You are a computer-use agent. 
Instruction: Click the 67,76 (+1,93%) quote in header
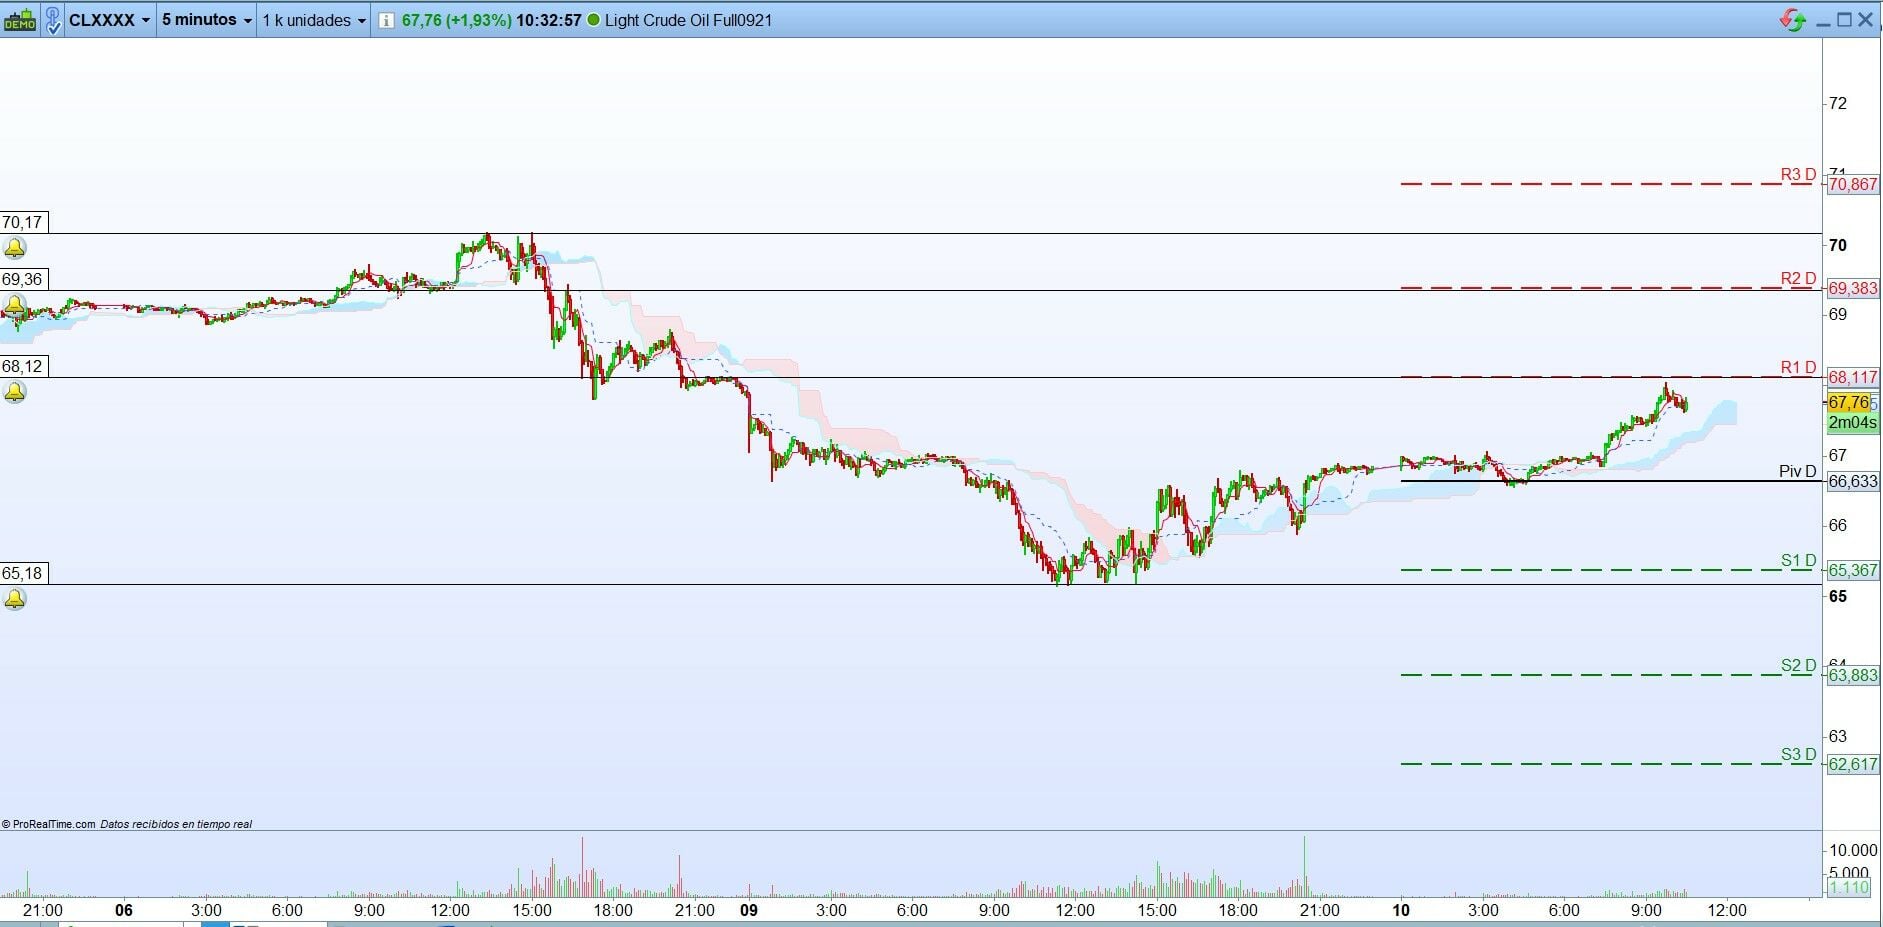[x=457, y=20]
